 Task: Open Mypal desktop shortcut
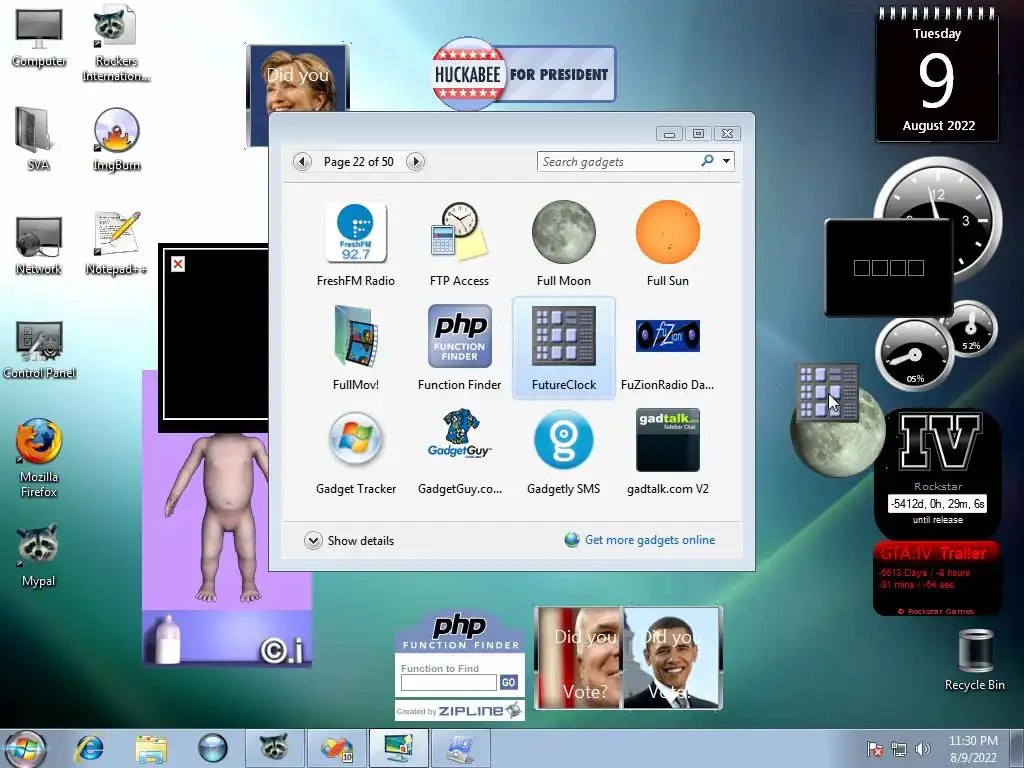pyautogui.click(x=39, y=555)
